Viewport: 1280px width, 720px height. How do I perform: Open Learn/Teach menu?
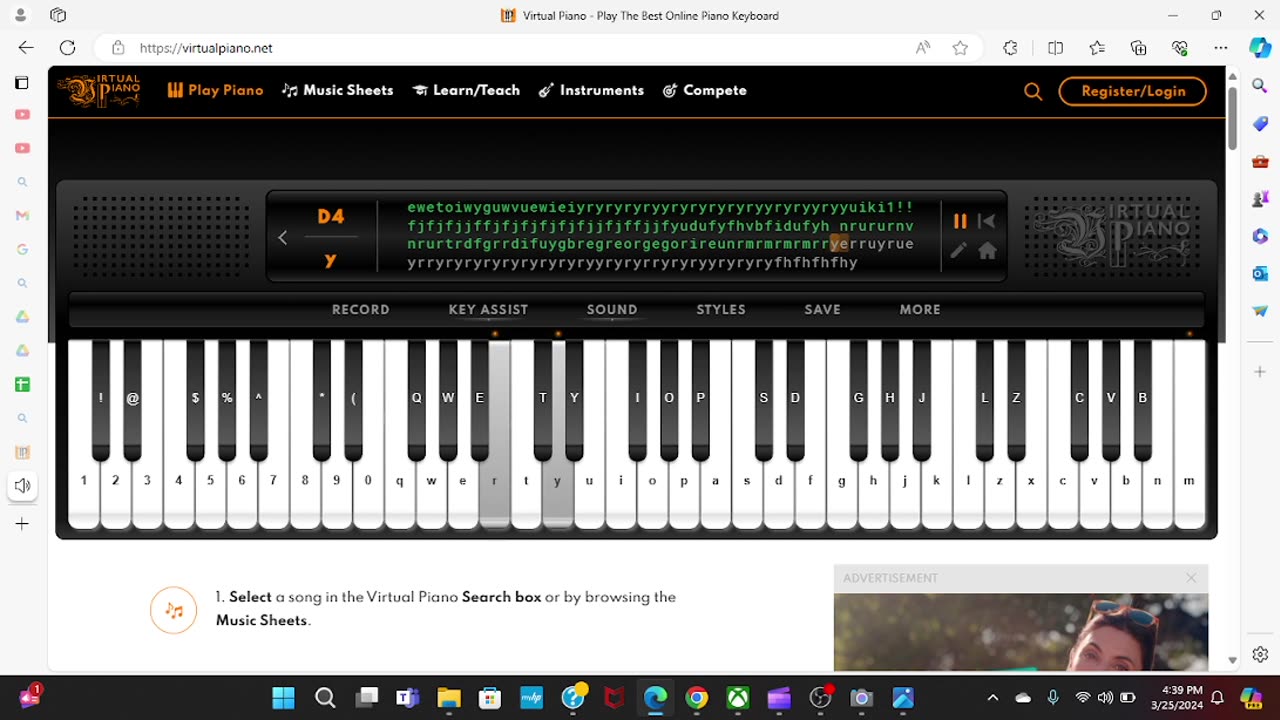[x=466, y=90]
